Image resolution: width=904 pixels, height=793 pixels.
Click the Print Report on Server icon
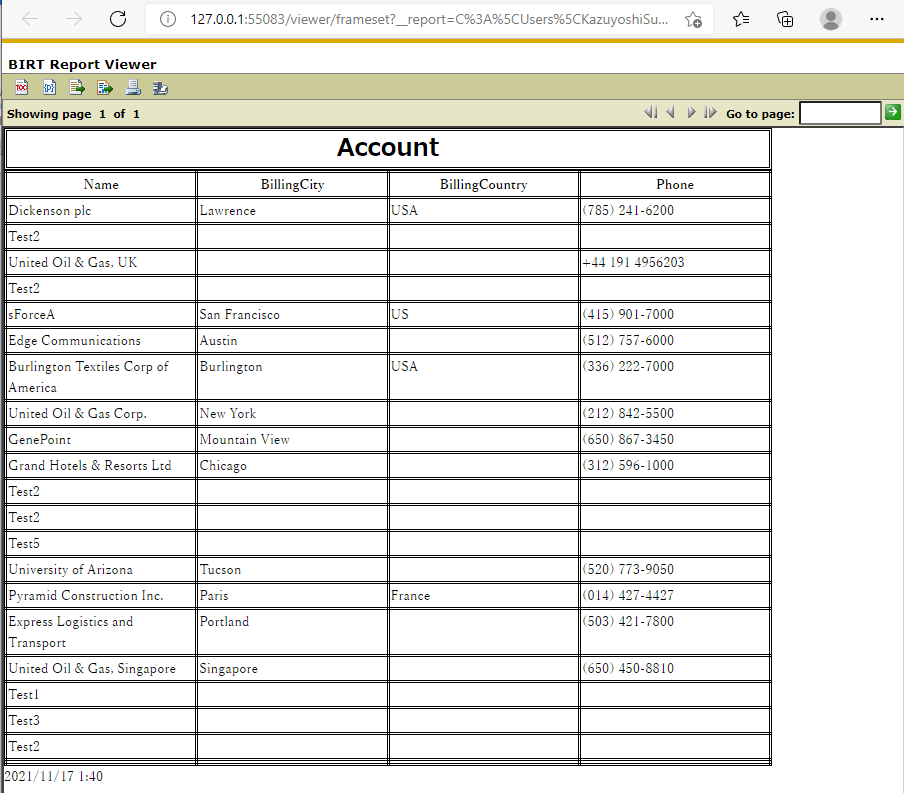(160, 88)
